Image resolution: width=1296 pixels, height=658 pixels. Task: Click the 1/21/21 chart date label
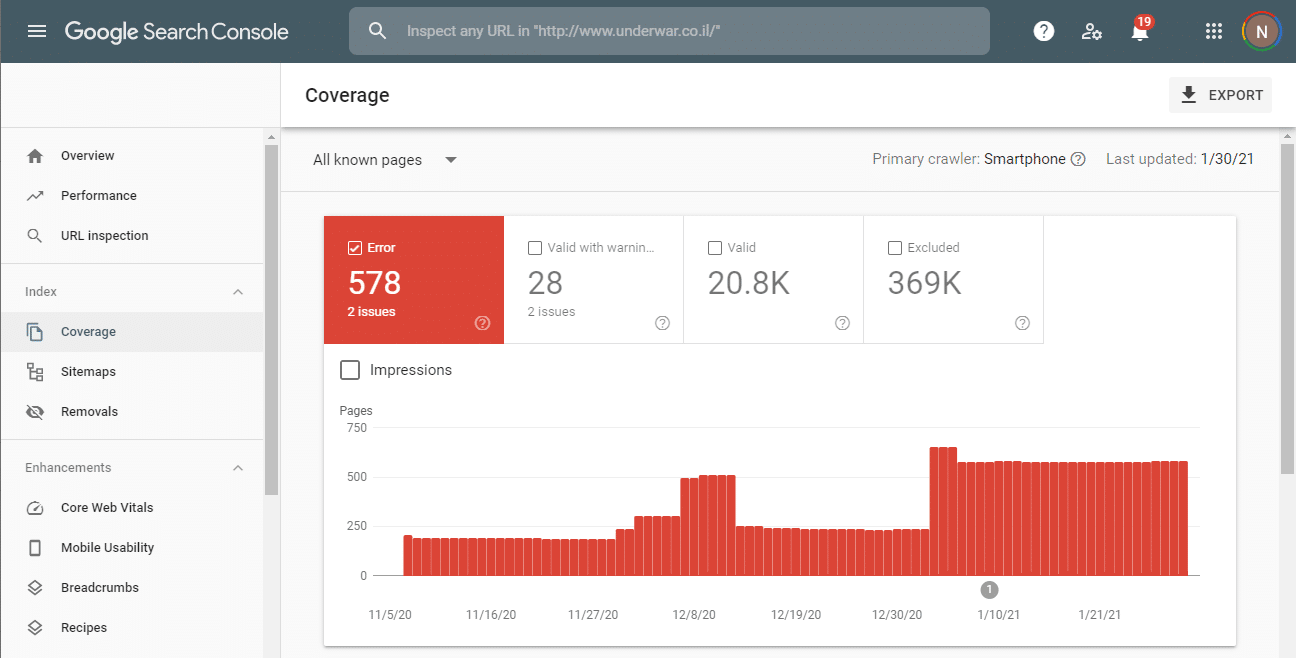(x=1101, y=615)
